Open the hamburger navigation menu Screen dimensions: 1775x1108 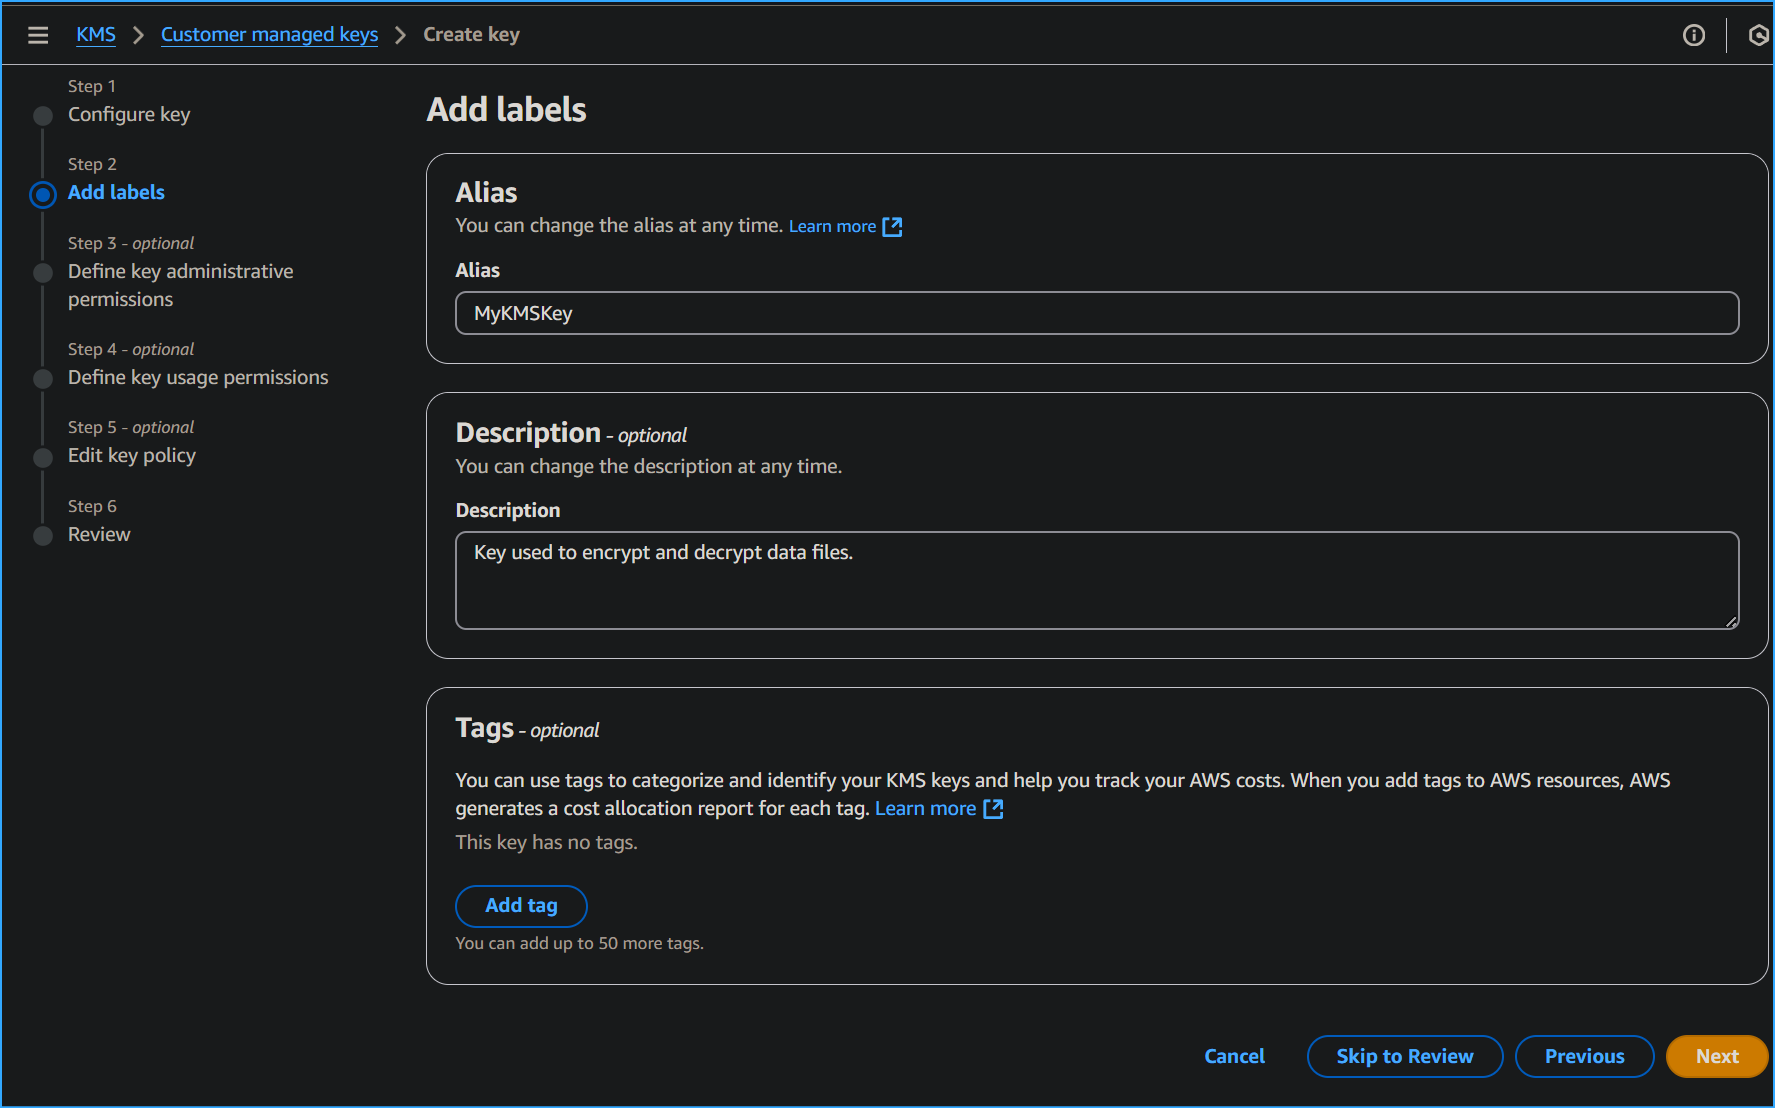pos(38,35)
